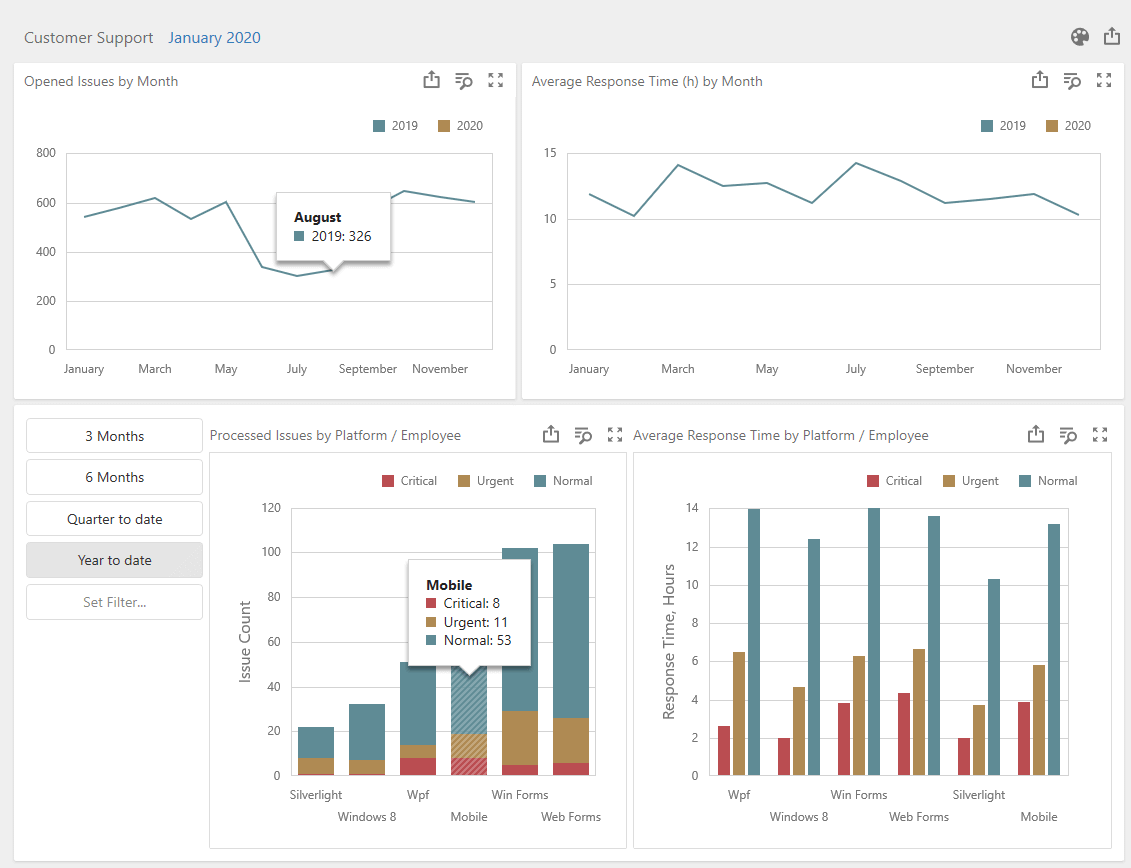Click the January 2020 date link
This screenshot has height=868, width=1131.
[x=214, y=38]
